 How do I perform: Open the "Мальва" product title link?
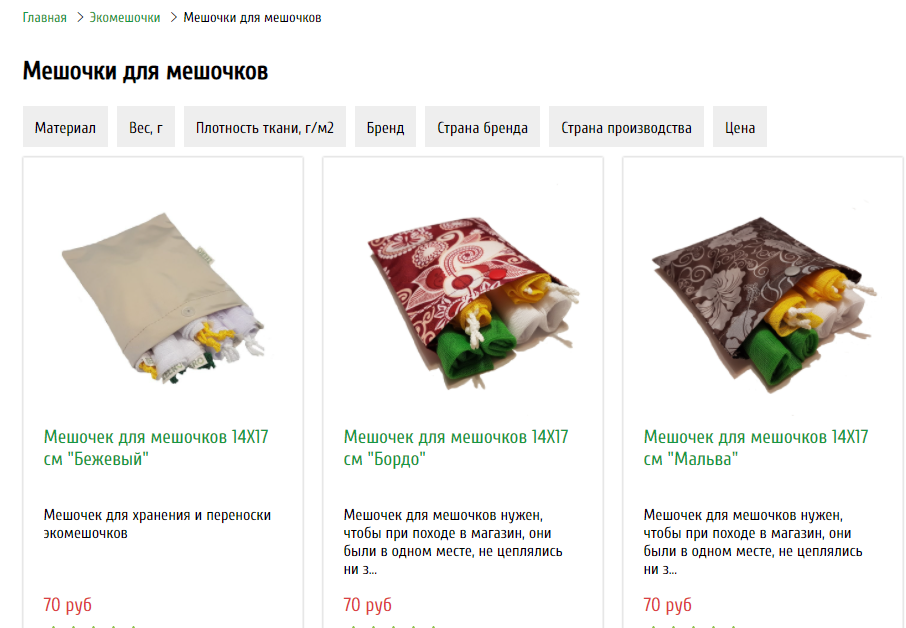(756, 448)
